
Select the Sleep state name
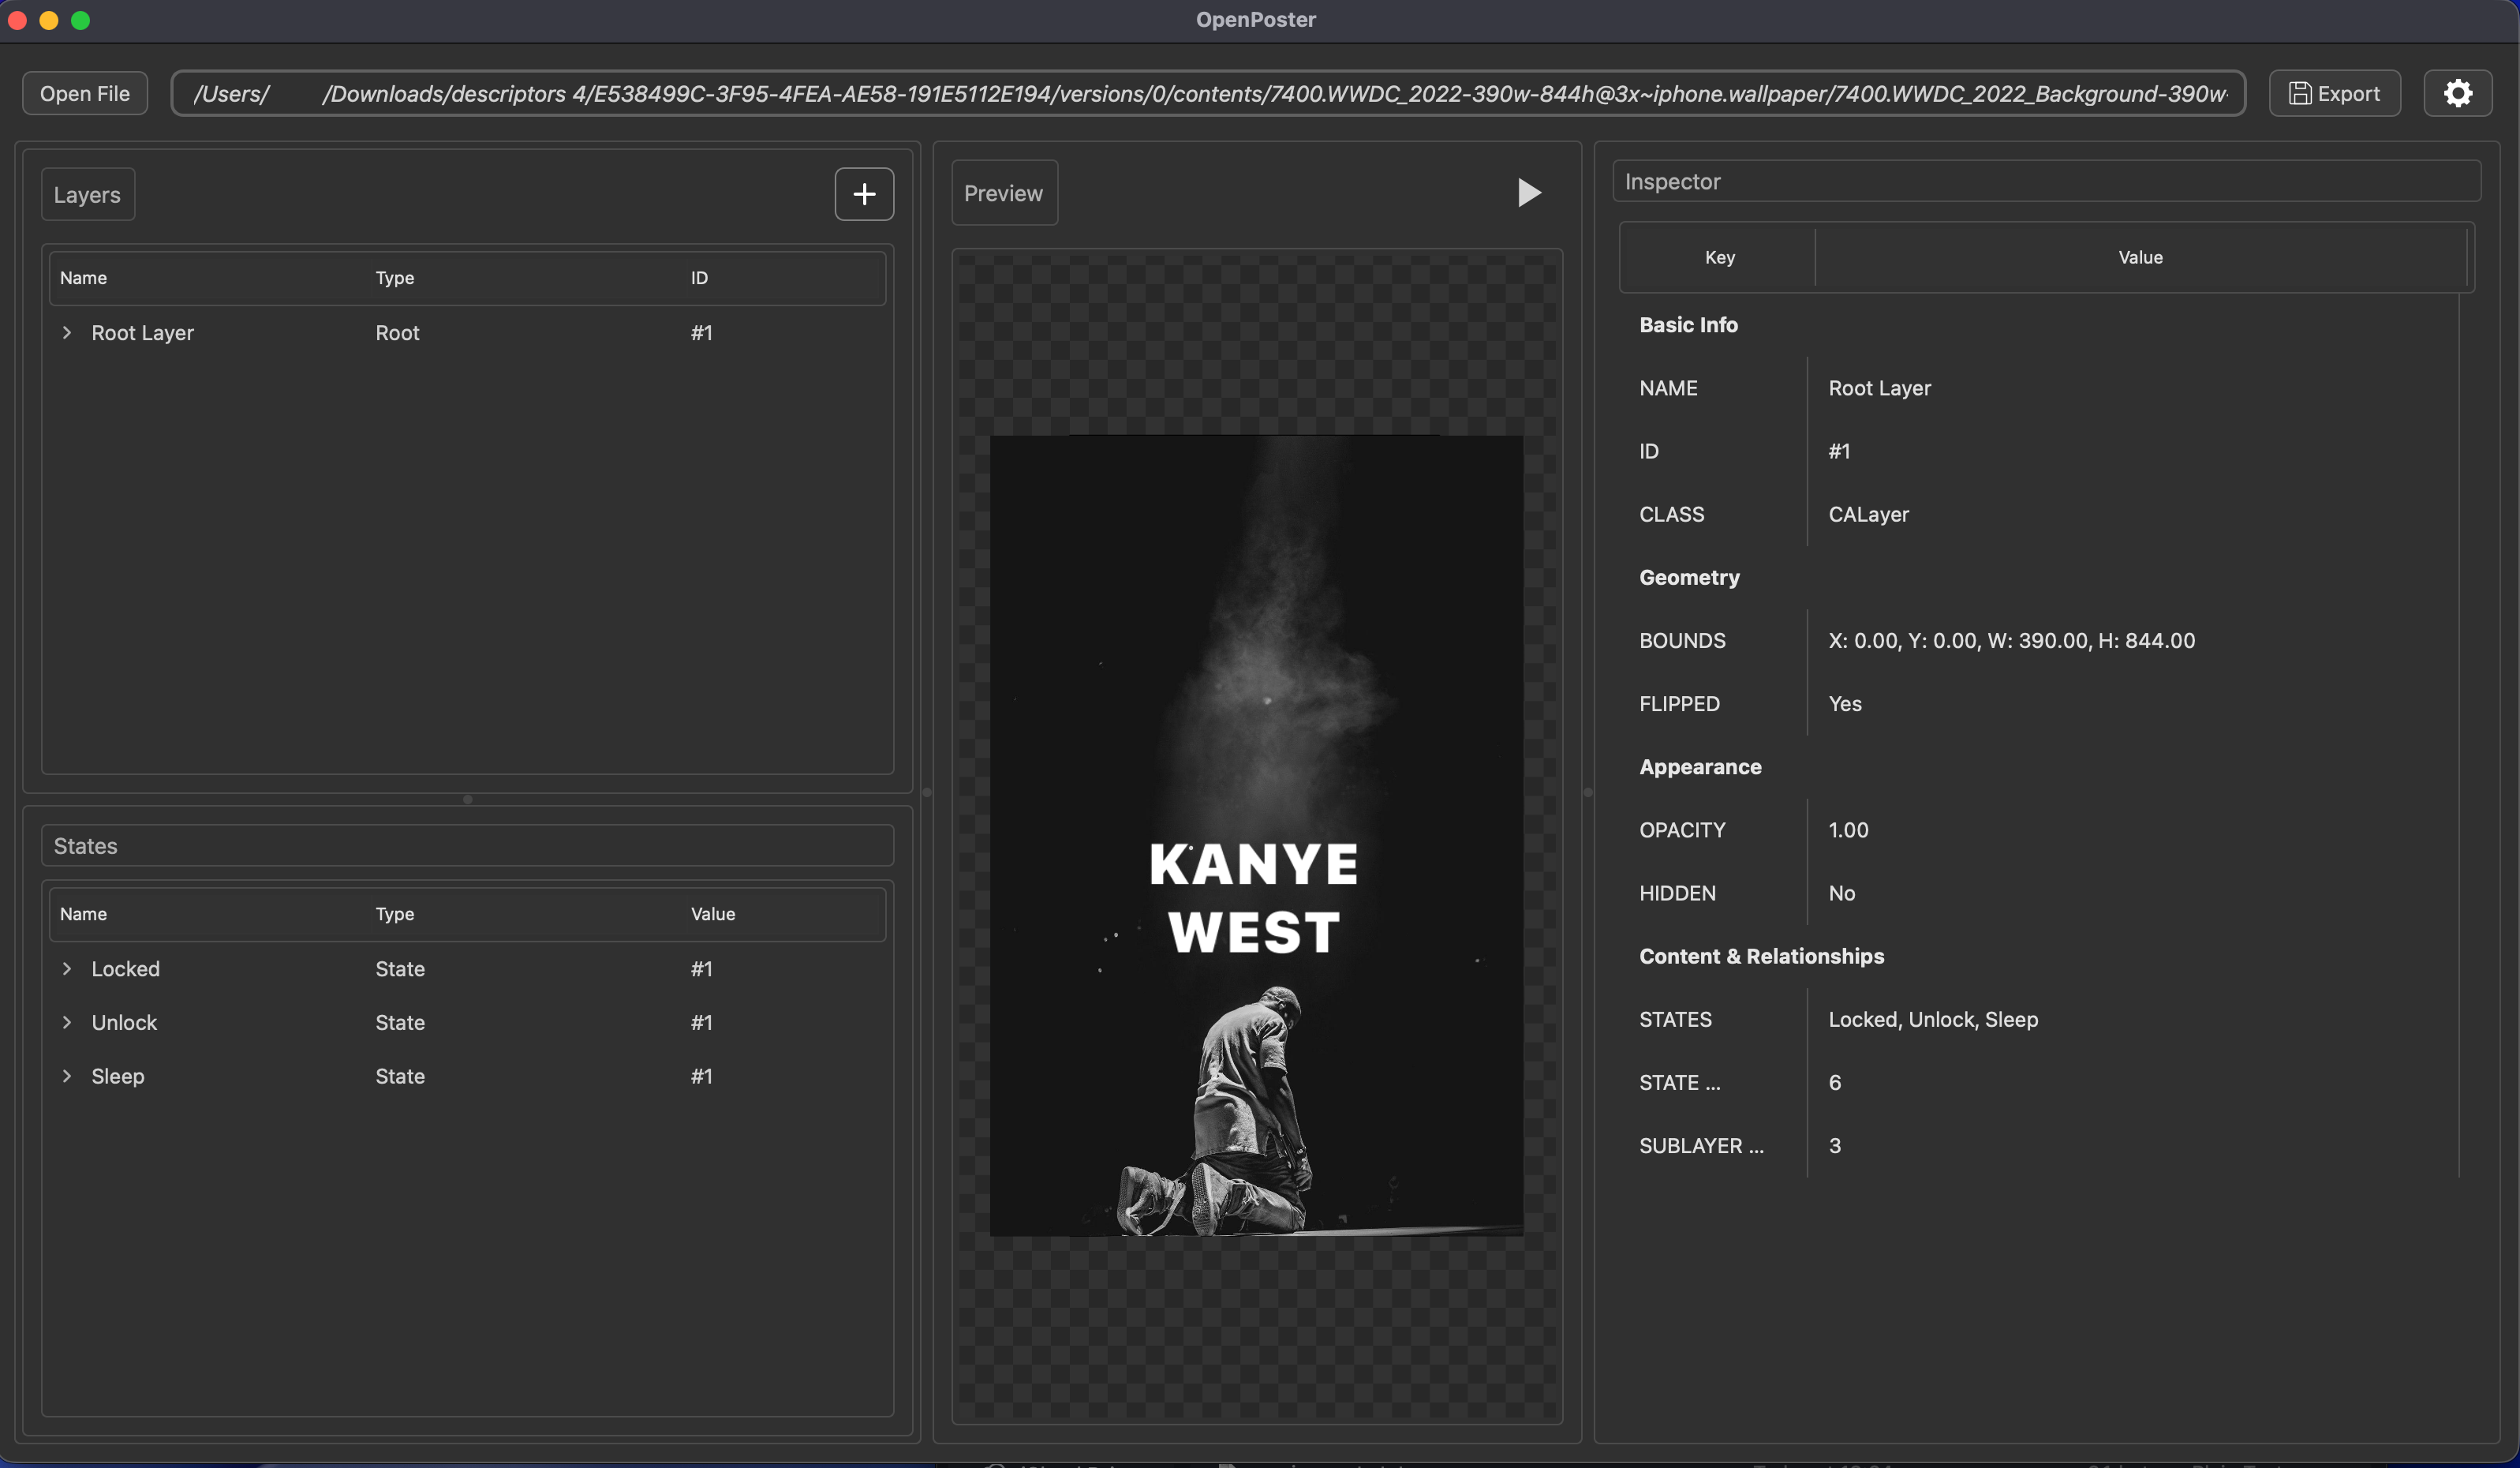pos(118,1077)
